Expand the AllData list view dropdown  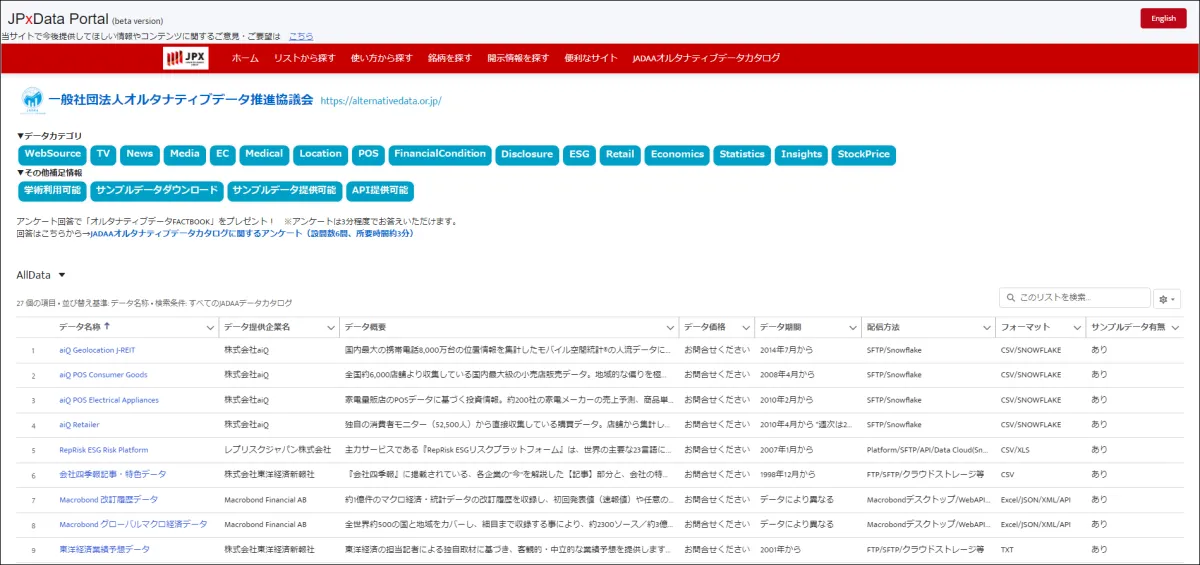[x=62, y=275]
